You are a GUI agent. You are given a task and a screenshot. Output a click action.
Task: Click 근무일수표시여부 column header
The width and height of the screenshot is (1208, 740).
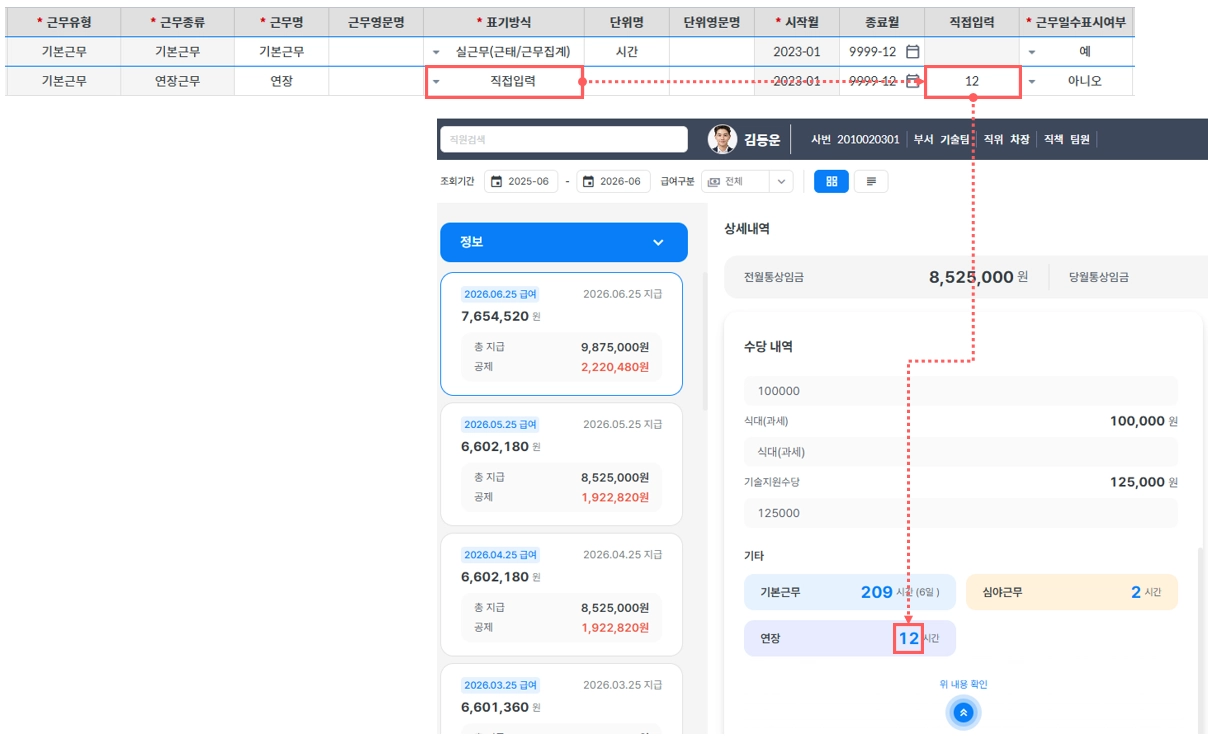tap(1077, 21)
